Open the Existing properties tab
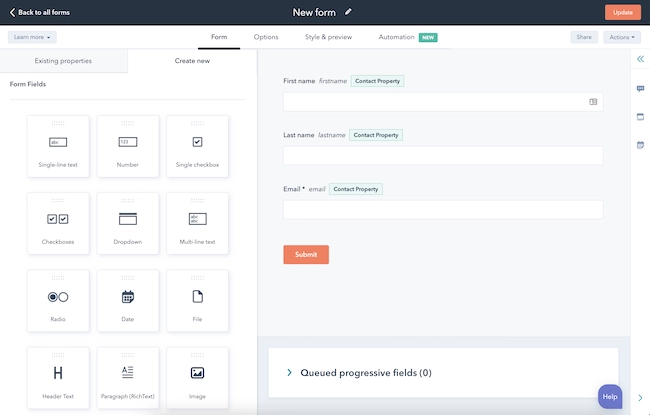Viewport: 650px width, 415px height. pos(64,61)
